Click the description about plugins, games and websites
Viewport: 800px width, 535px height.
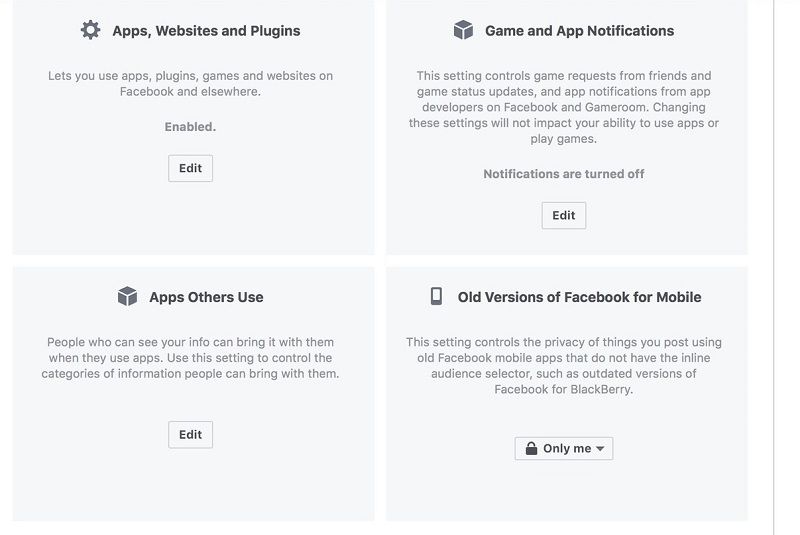(x=190, y=83)
